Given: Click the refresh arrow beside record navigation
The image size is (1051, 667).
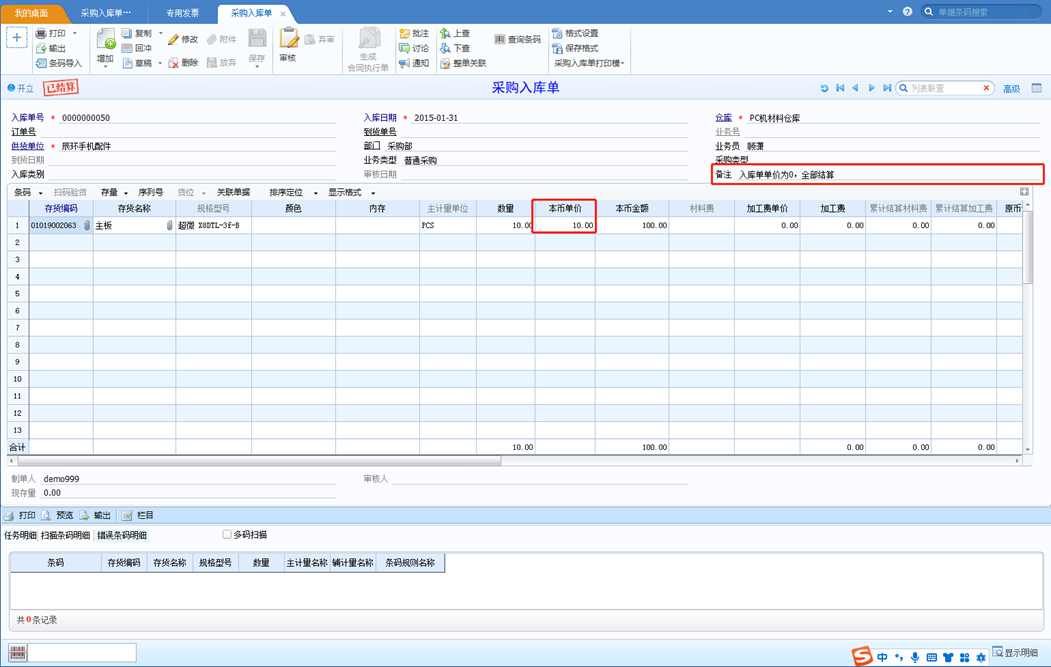Looking at the screenshot, I should coord(824,88).
